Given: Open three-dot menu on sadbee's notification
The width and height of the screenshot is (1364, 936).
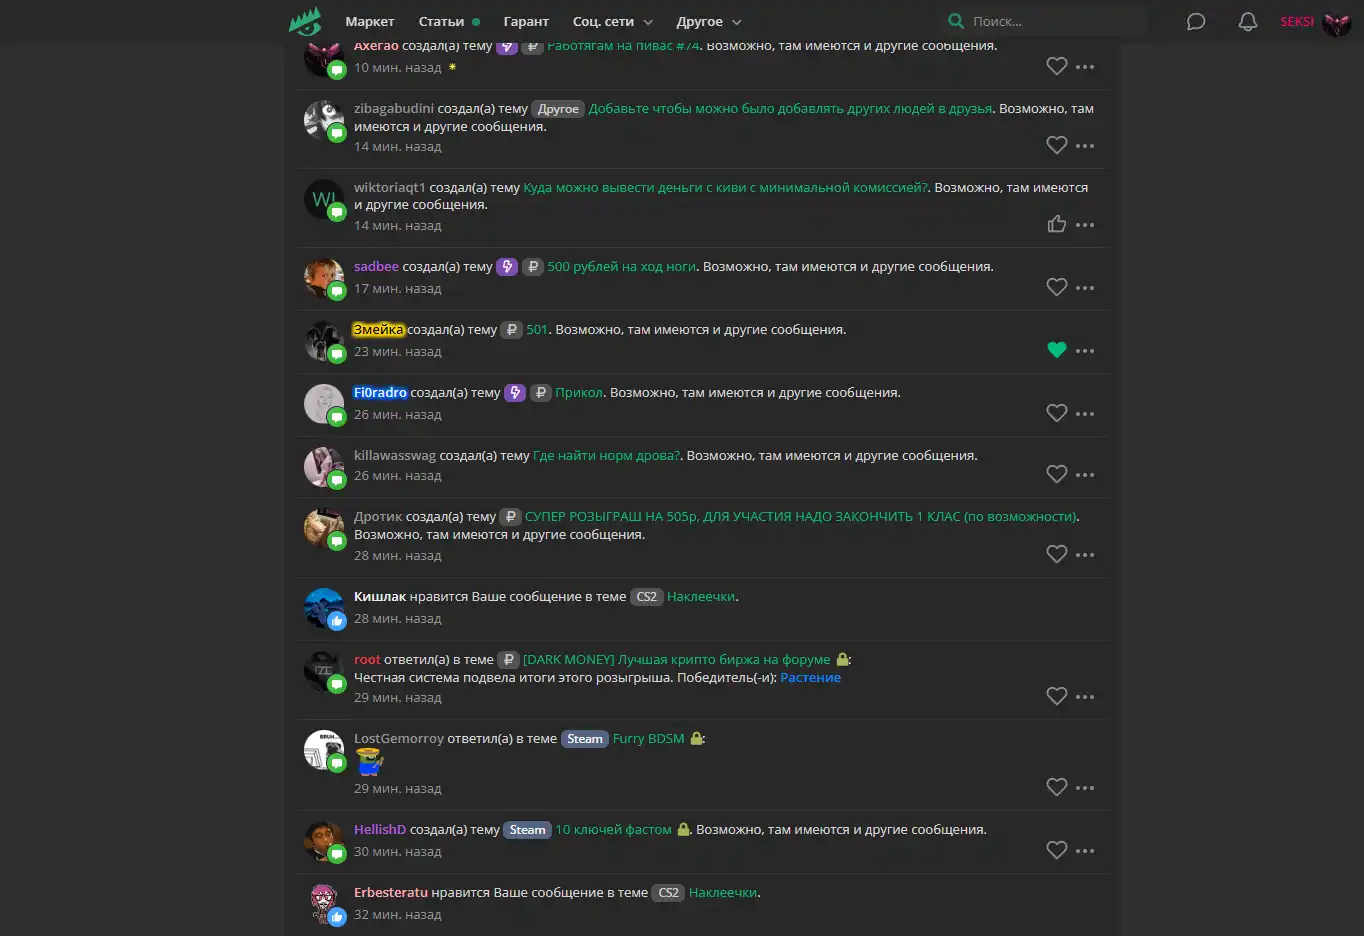Looking at the screenshot, I should 1085,288.
